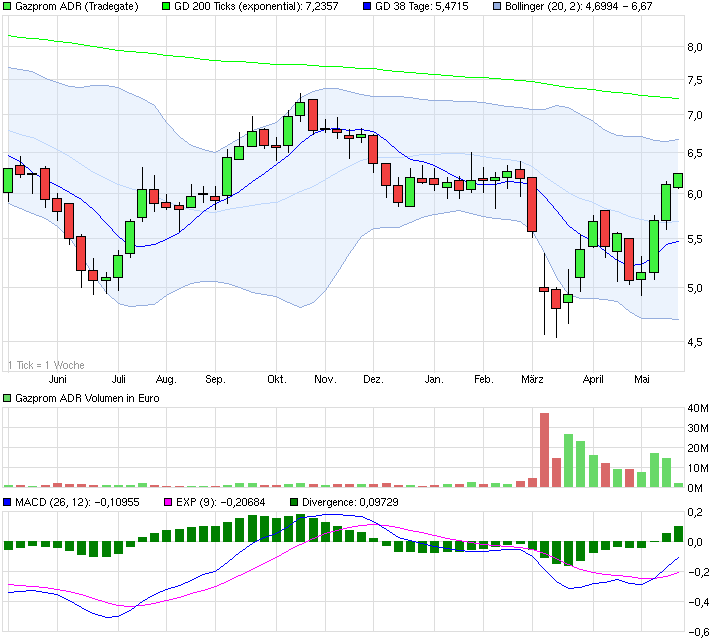
Task: Click the 'Feb.' month label
Action: coord(483,379)
